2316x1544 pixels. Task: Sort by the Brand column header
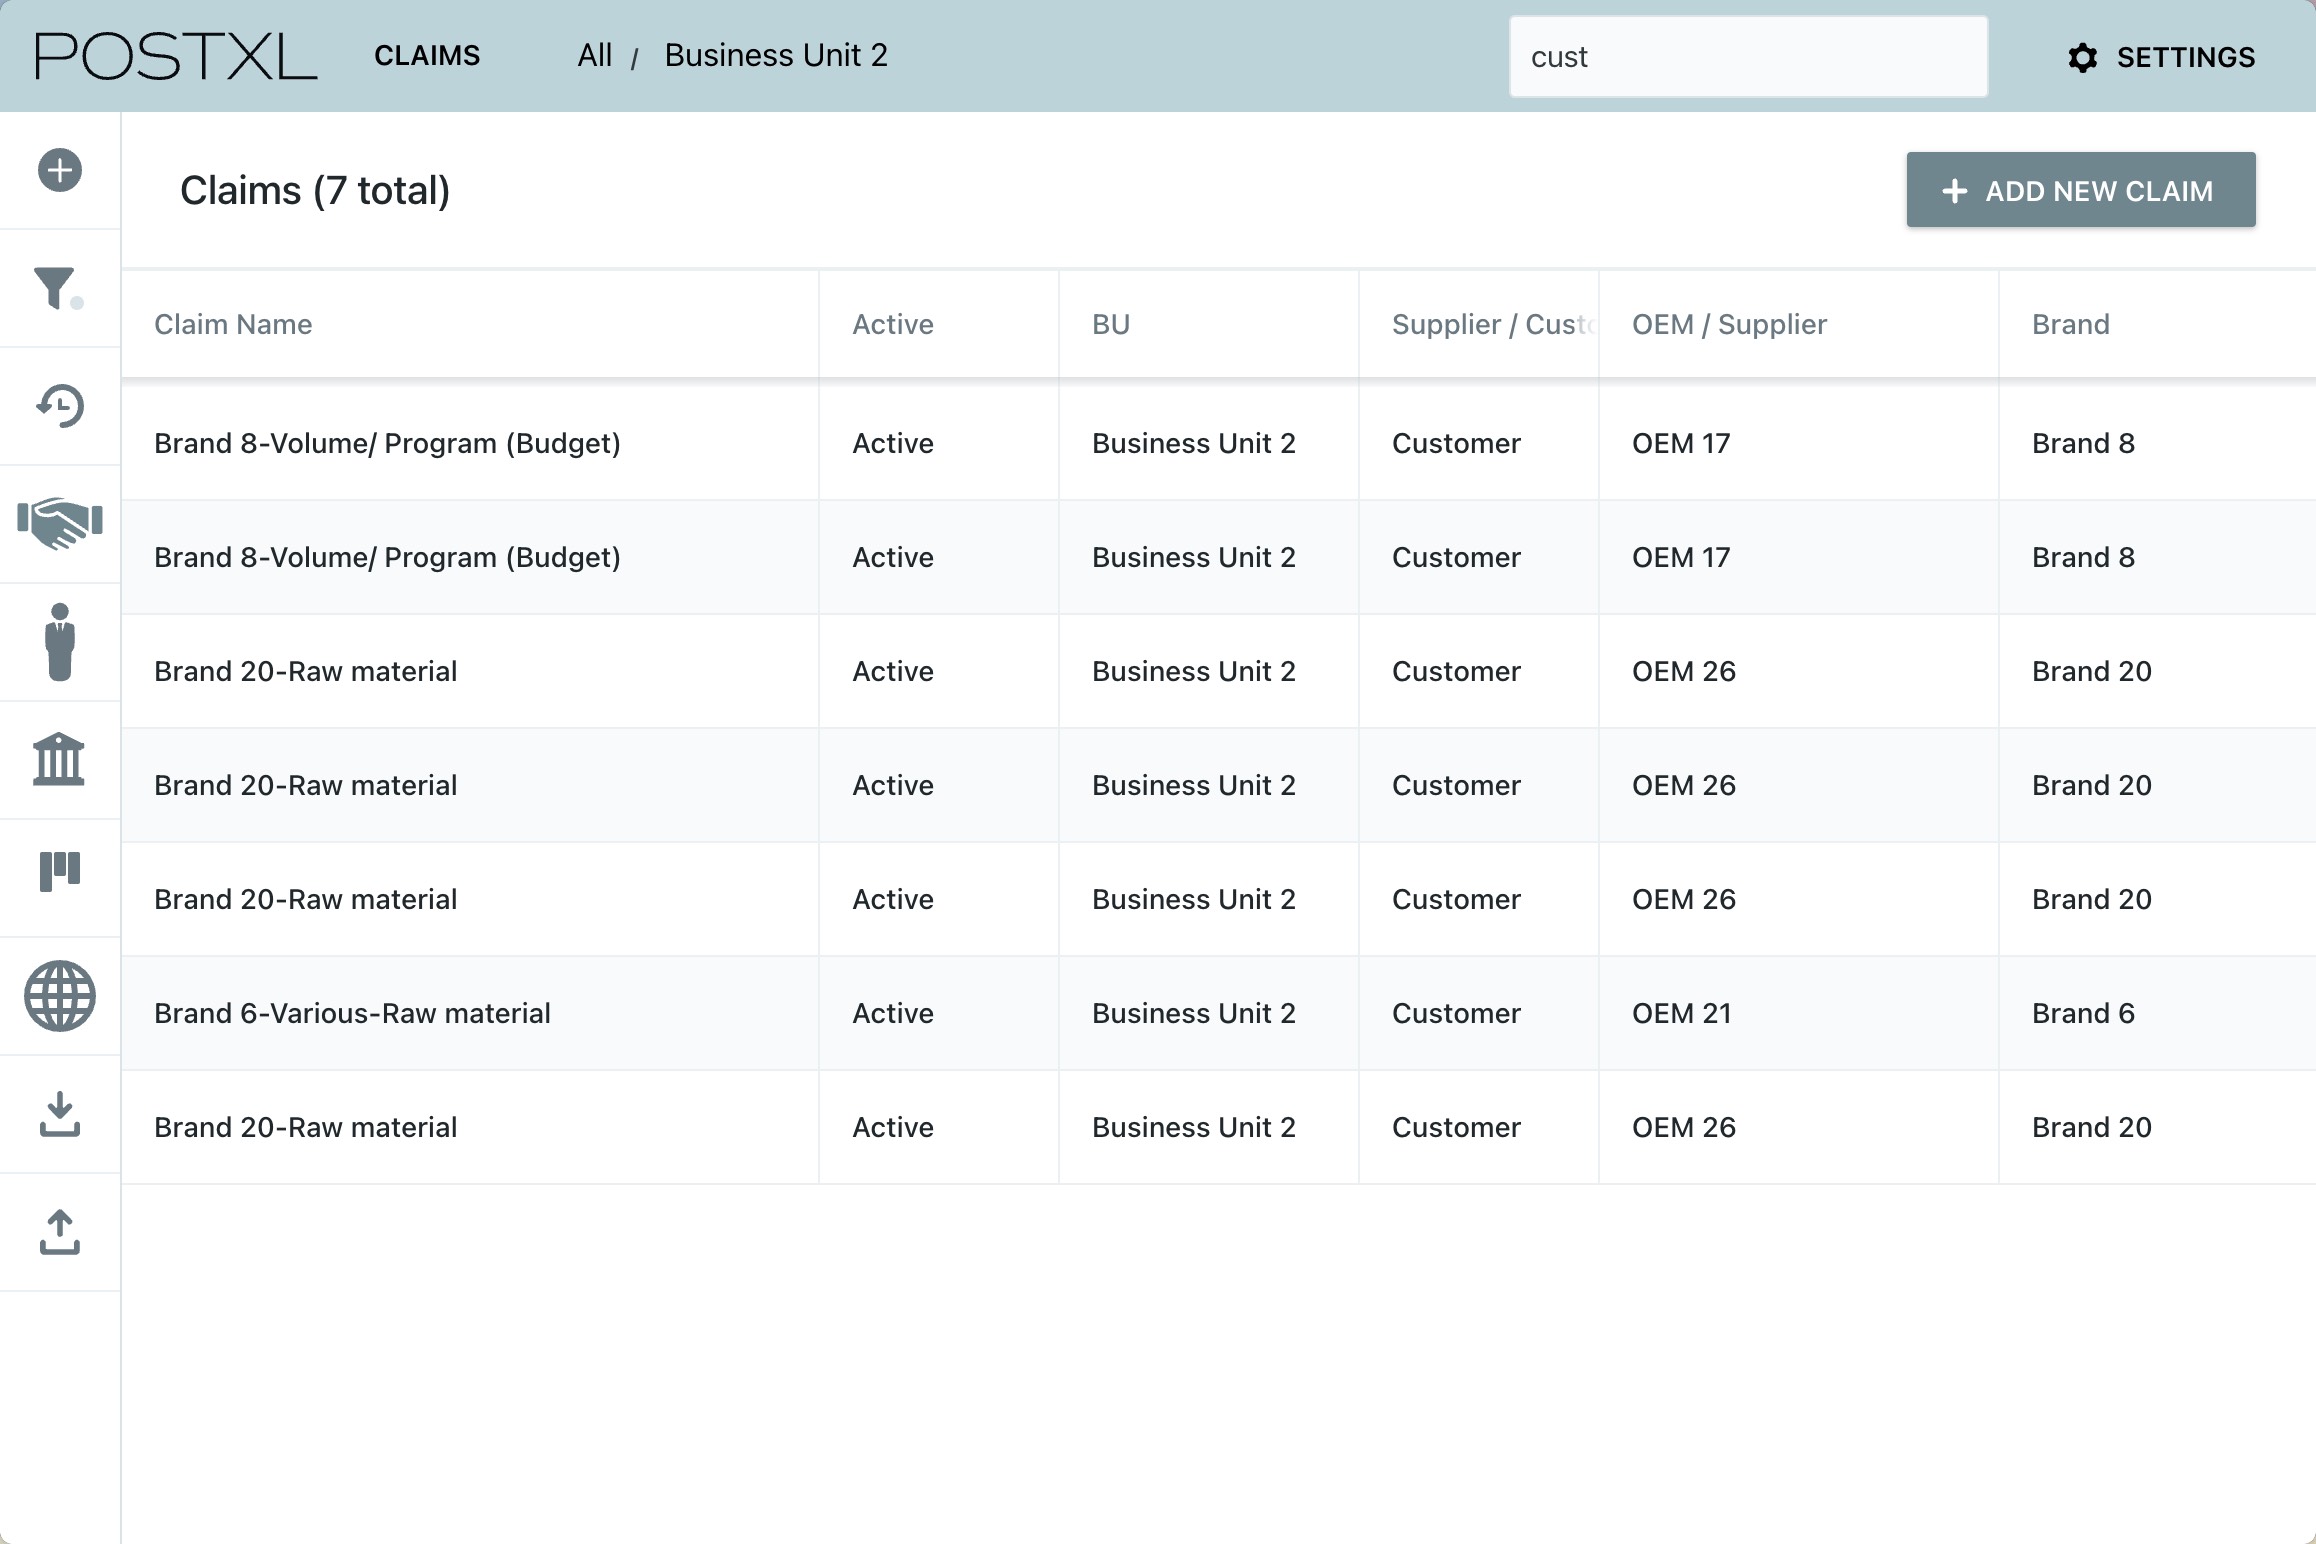tap(2070, 324)
